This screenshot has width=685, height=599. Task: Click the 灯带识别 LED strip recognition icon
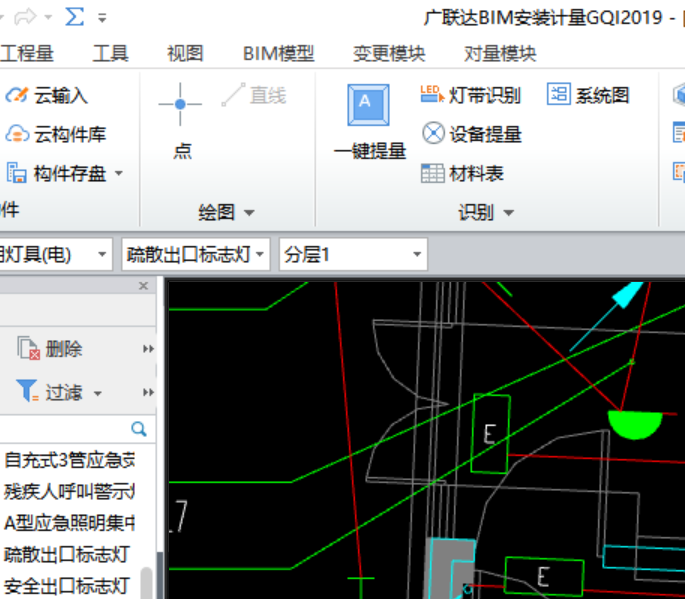[x=432, y=95]
